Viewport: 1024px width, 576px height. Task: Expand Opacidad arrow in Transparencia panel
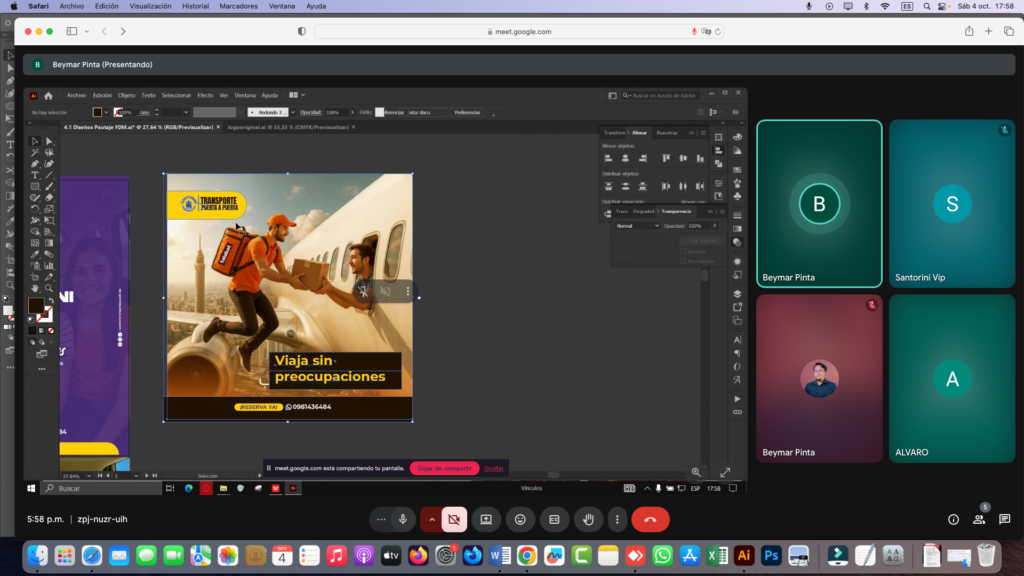coord(714,226)
